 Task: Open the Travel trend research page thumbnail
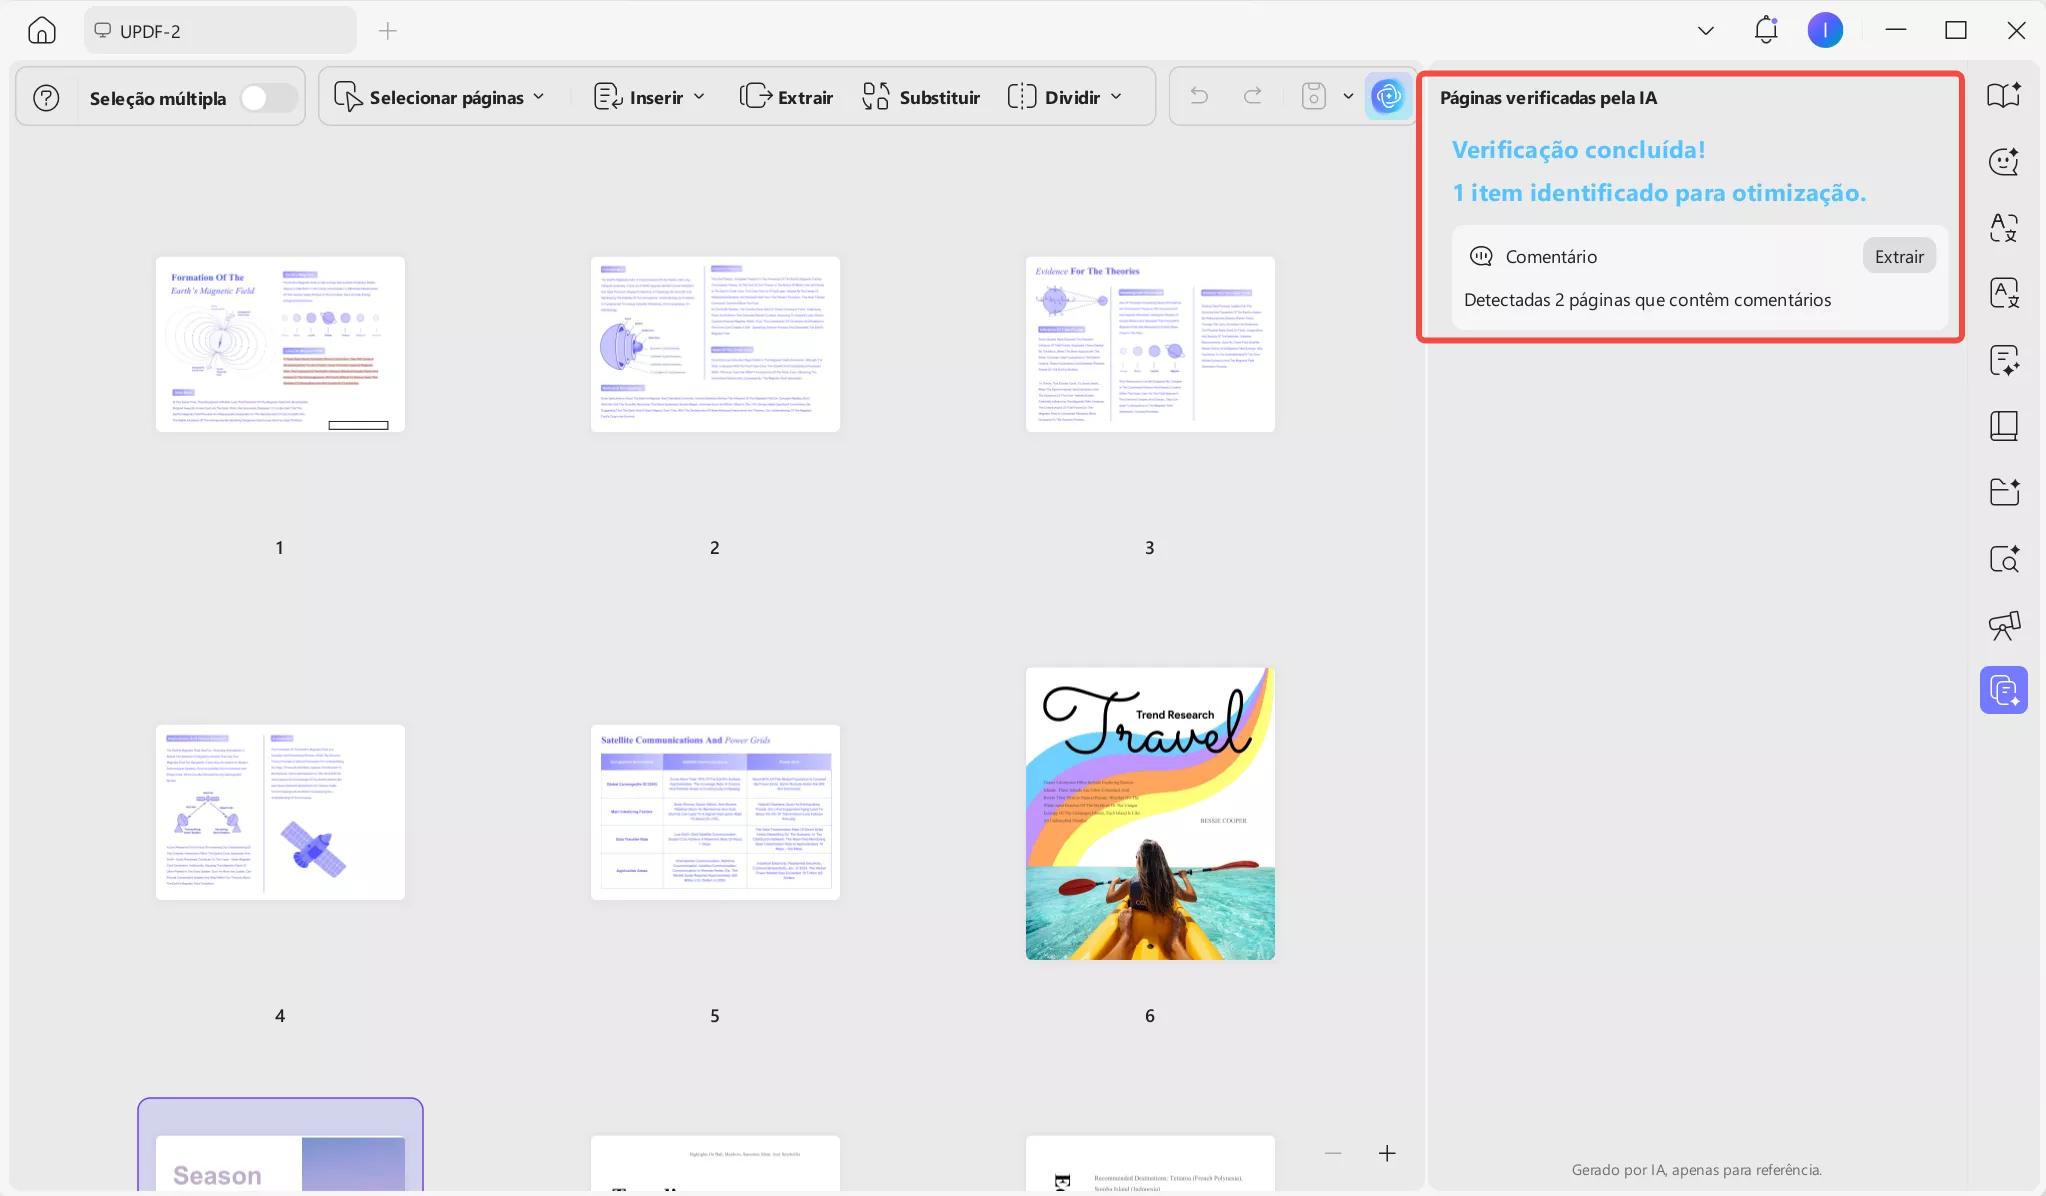pos(1149,813)
